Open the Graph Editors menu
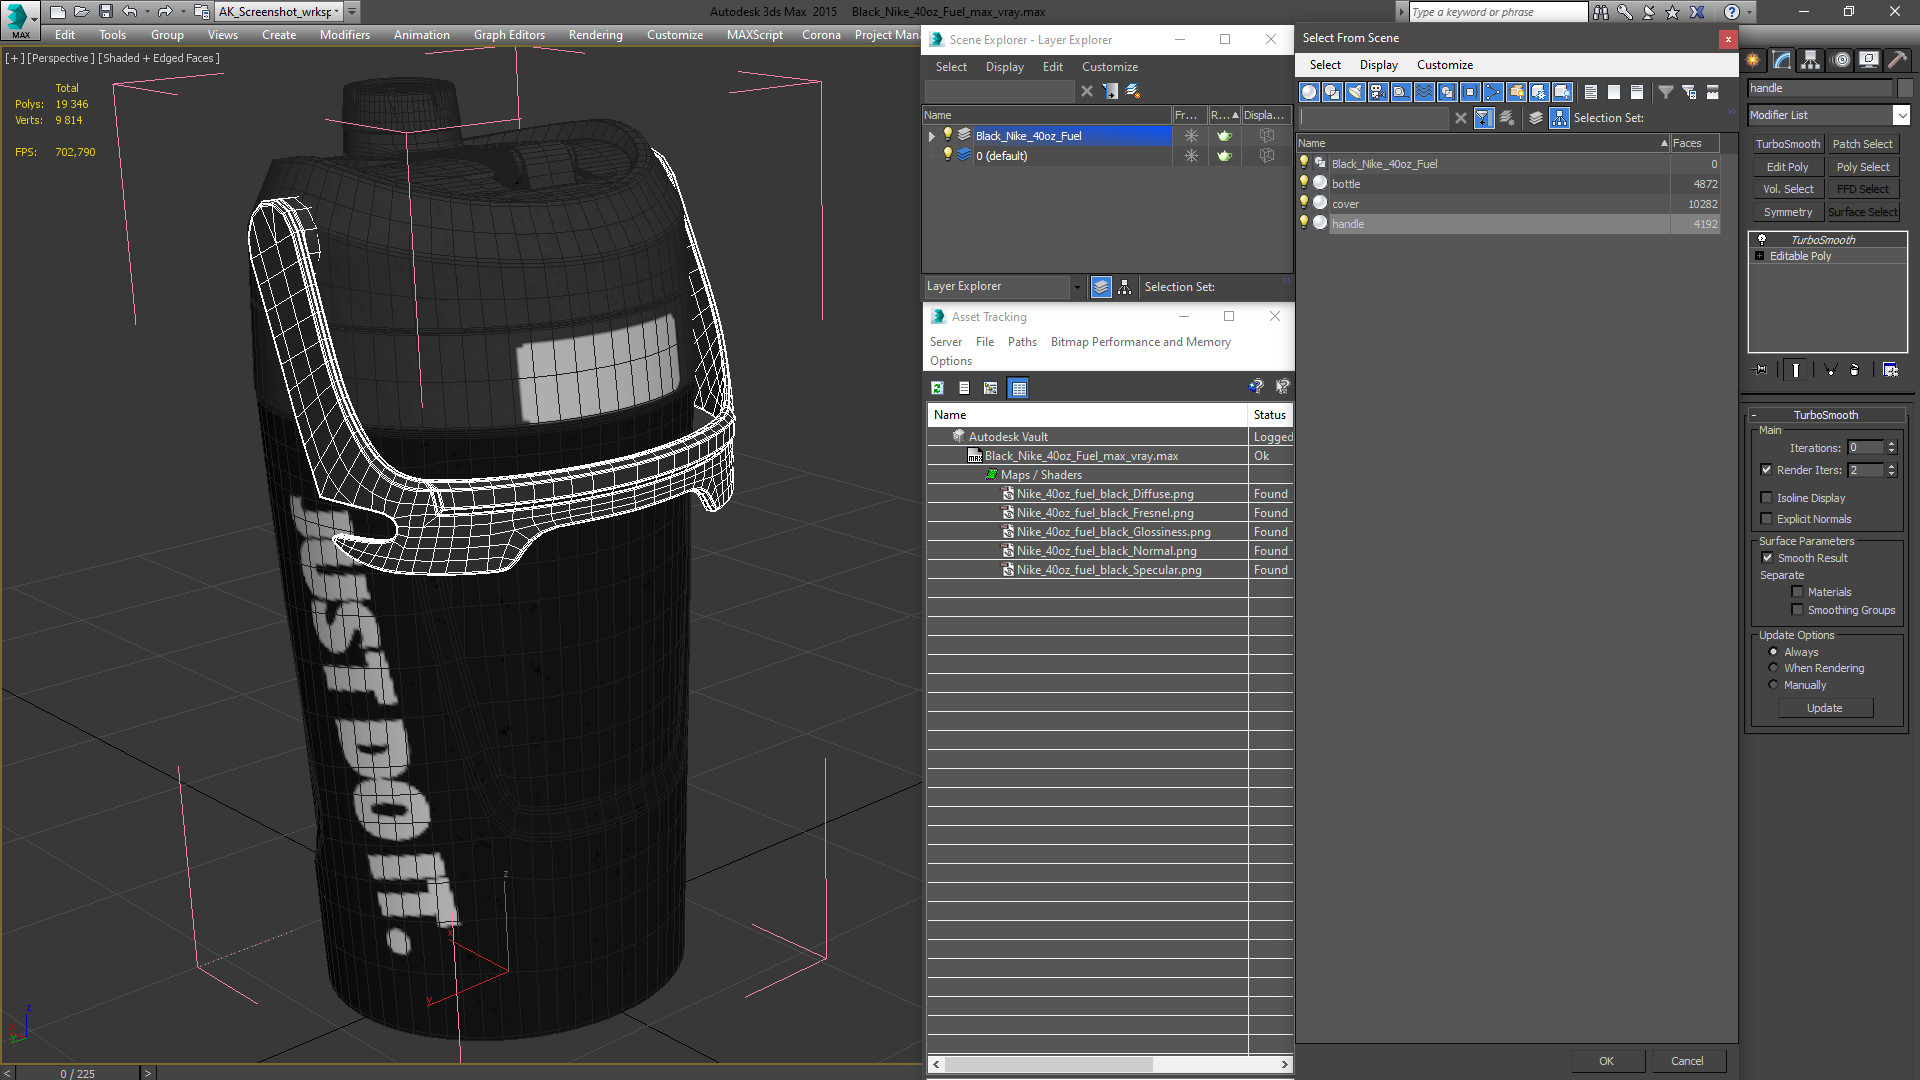Screen dimensions: 1920x1080 pos(509,35)
